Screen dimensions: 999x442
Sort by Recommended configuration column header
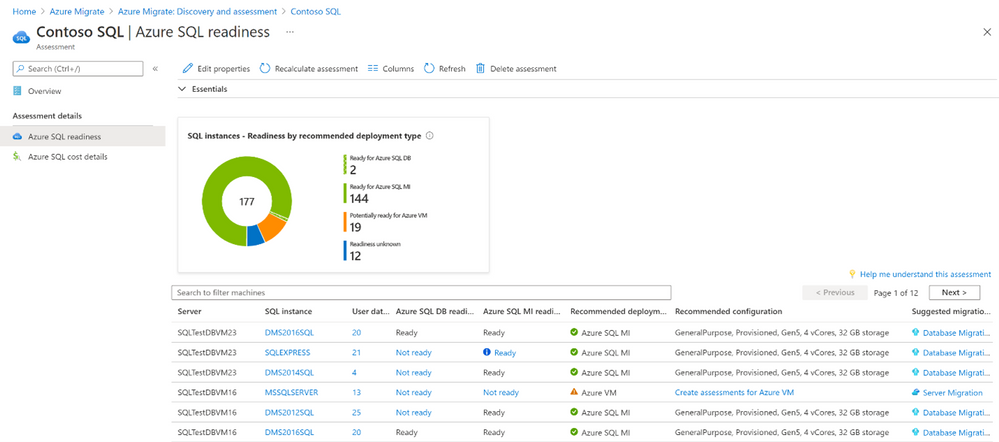[728, 312]
